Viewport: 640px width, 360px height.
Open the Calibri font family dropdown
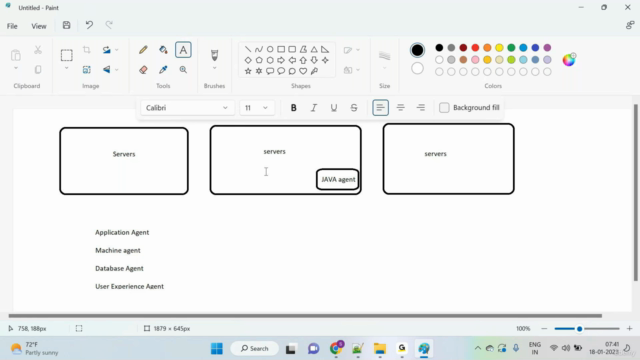pyautogui.click(x=187, y=108)
